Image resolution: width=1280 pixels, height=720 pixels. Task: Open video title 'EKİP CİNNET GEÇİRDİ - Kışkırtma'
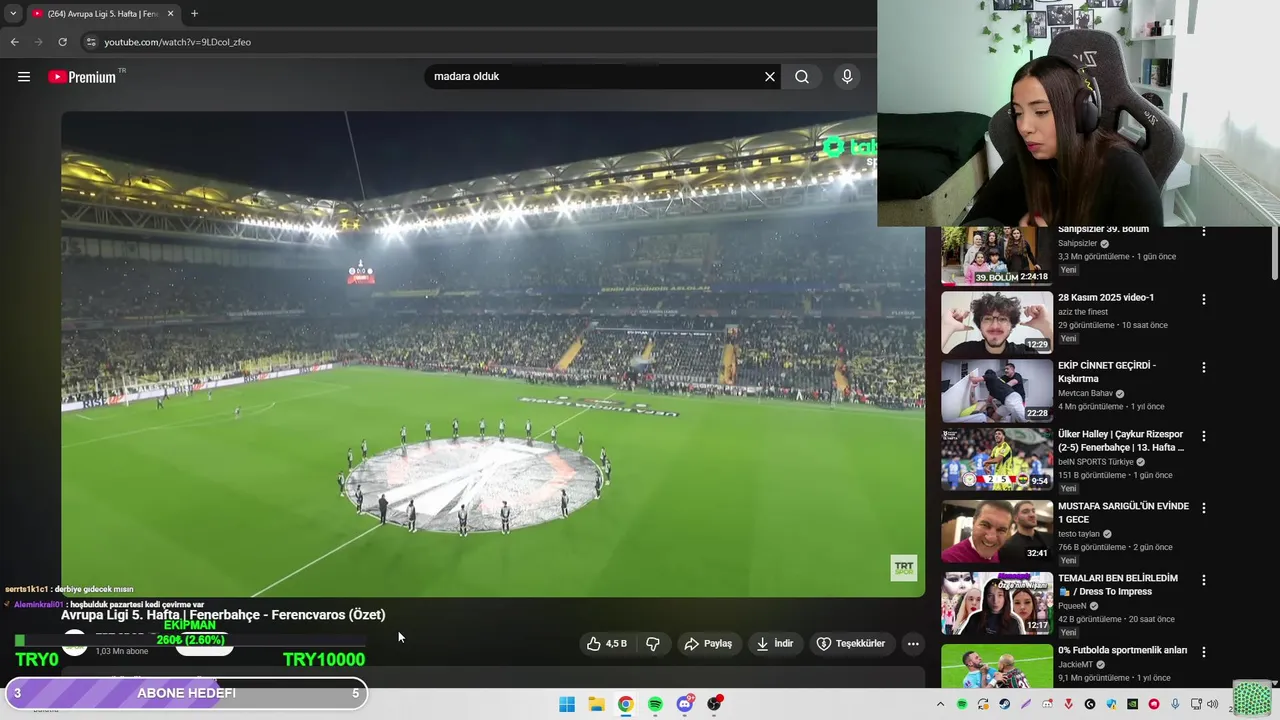[1107, 372]
